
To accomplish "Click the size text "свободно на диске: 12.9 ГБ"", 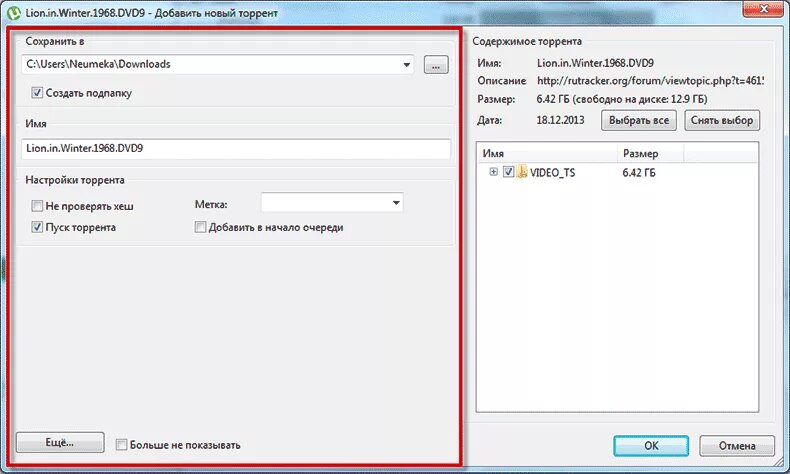I will click(x=641, y=99).
